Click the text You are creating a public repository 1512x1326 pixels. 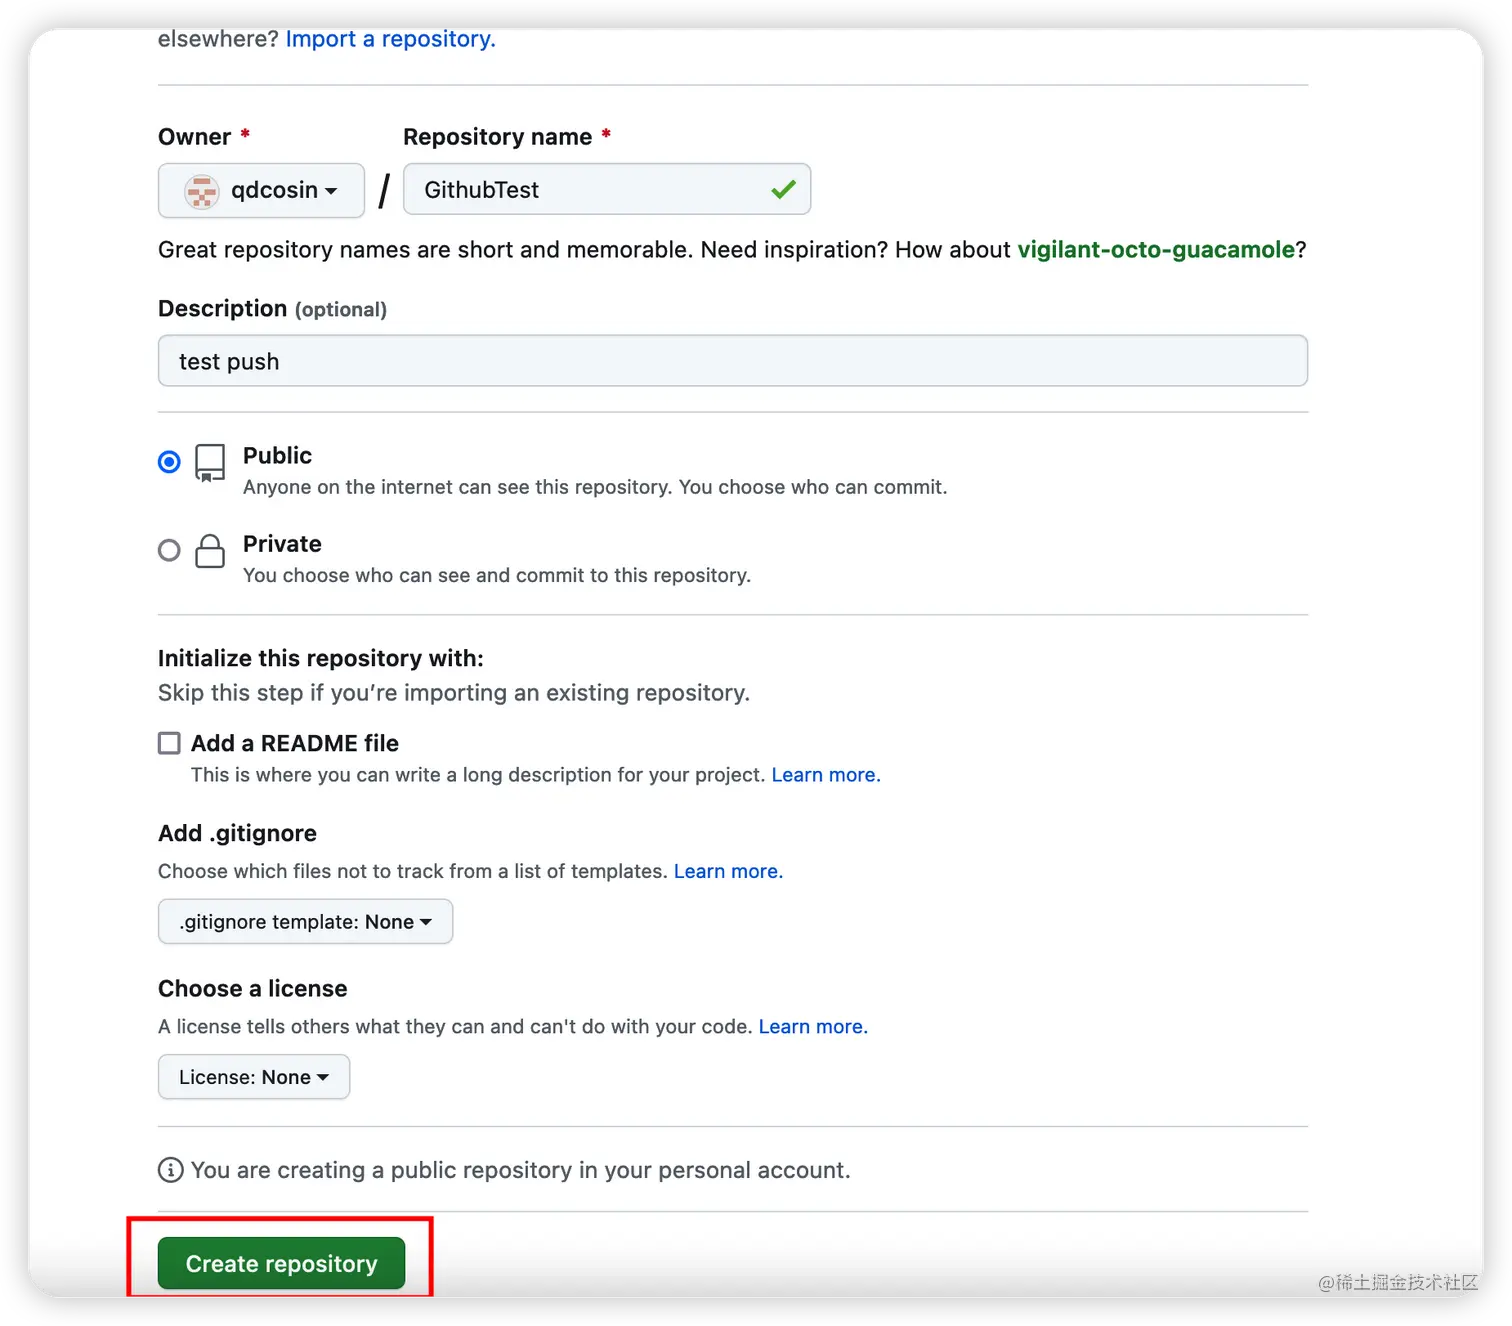click(521, 1170)
